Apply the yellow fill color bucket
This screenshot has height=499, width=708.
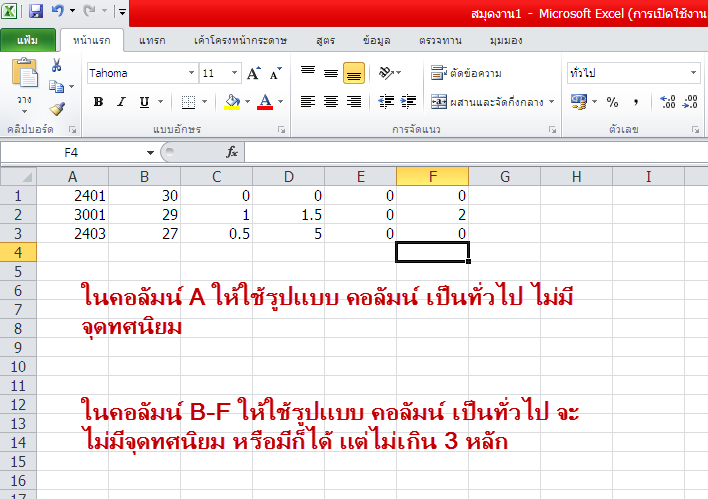coord(232,102)
